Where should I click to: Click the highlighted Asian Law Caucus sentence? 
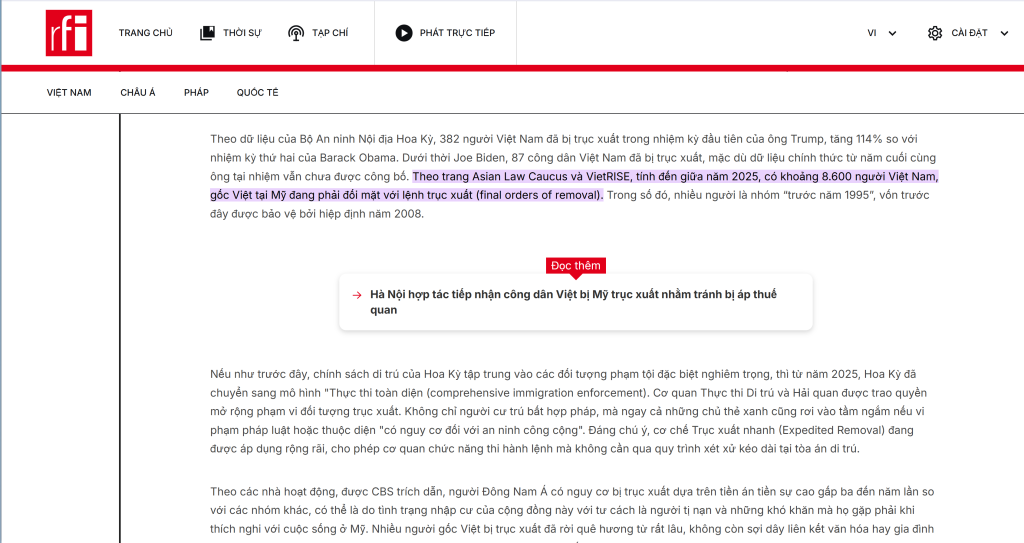(574, 186)
